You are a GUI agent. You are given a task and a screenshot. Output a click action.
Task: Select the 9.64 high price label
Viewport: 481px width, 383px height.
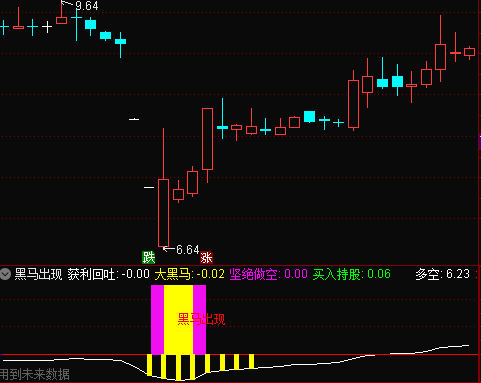click(x=87, y=6)
